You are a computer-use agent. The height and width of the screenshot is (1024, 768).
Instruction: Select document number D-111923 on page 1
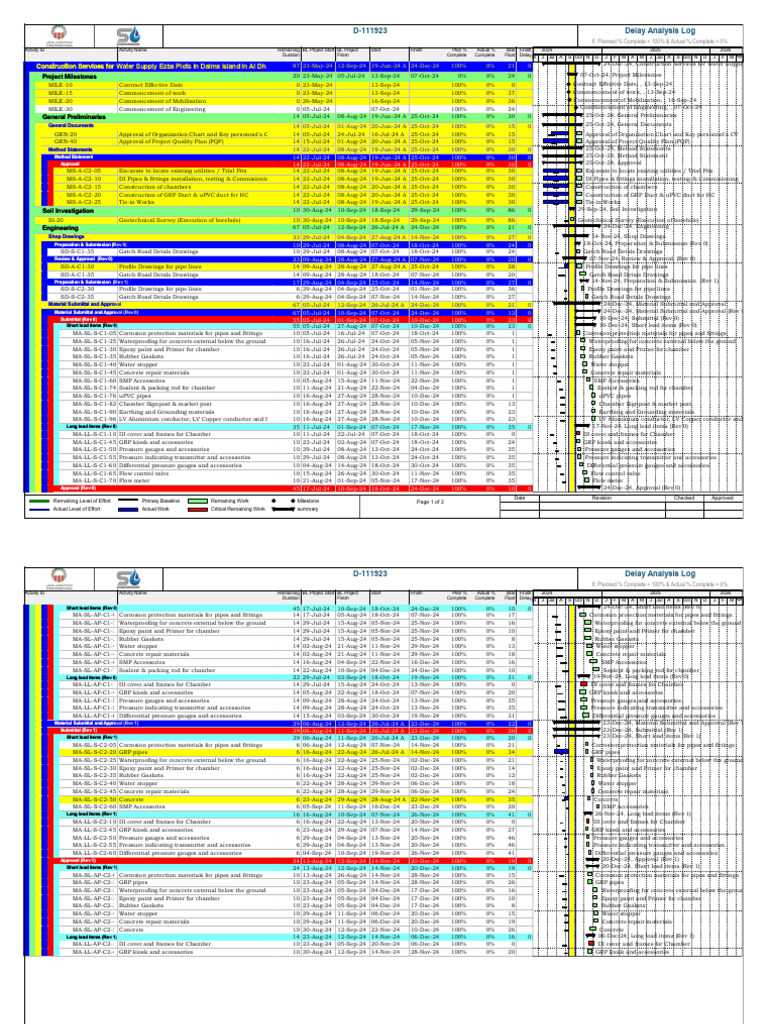coord(370,31)
